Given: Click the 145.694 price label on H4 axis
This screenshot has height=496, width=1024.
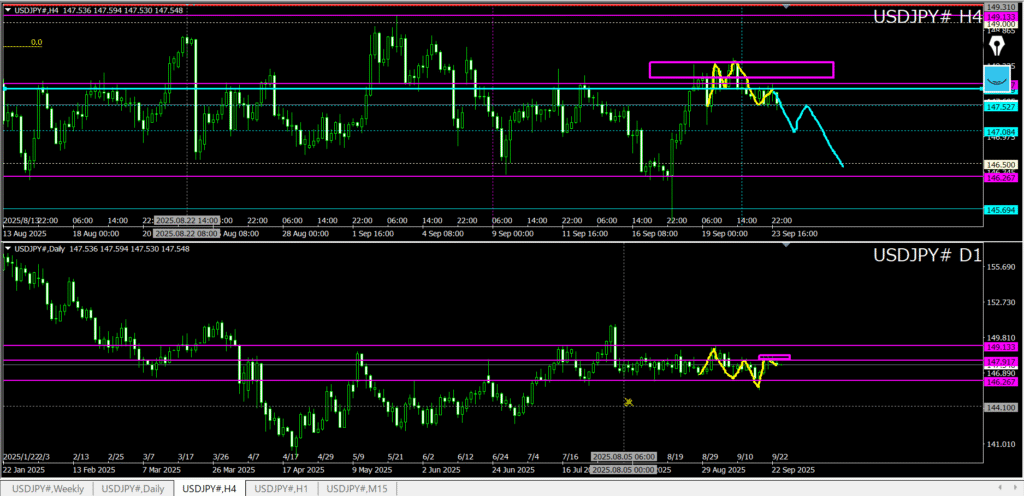Looking at the screenshot, I should tap(1000, 209).
